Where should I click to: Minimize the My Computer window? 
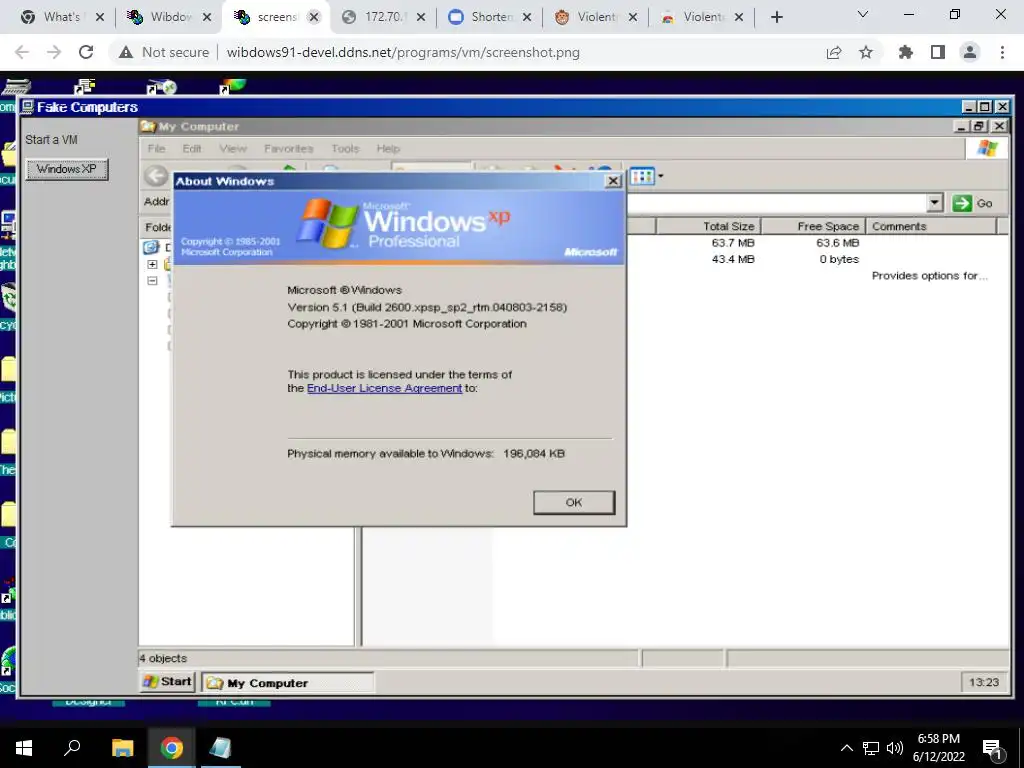click(961, 127)
